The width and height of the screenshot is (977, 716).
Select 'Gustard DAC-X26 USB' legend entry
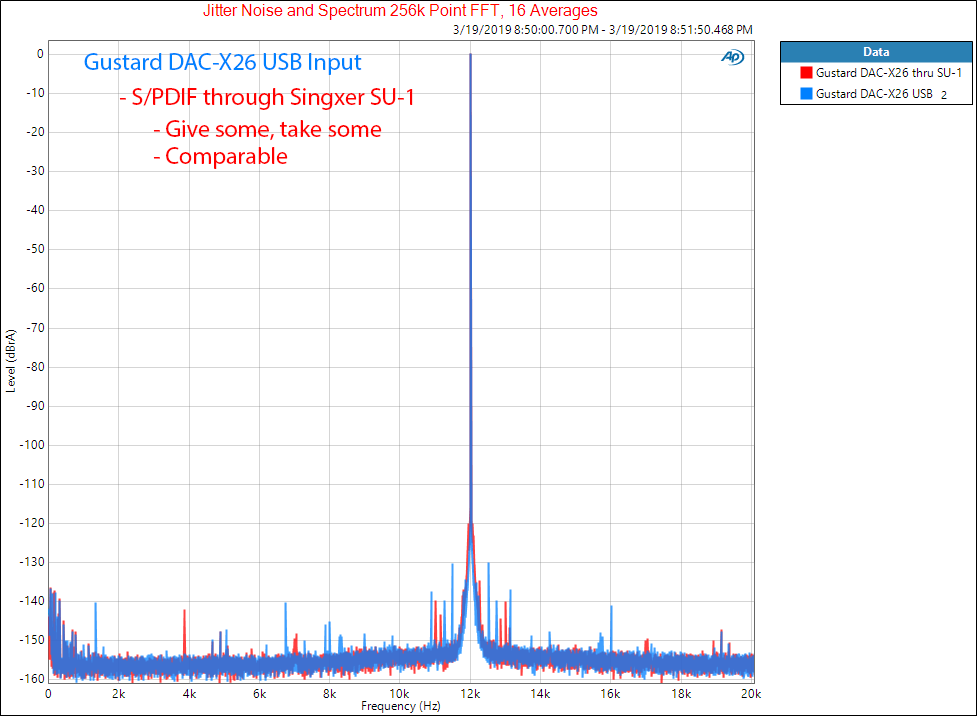(x=874, y=93)
